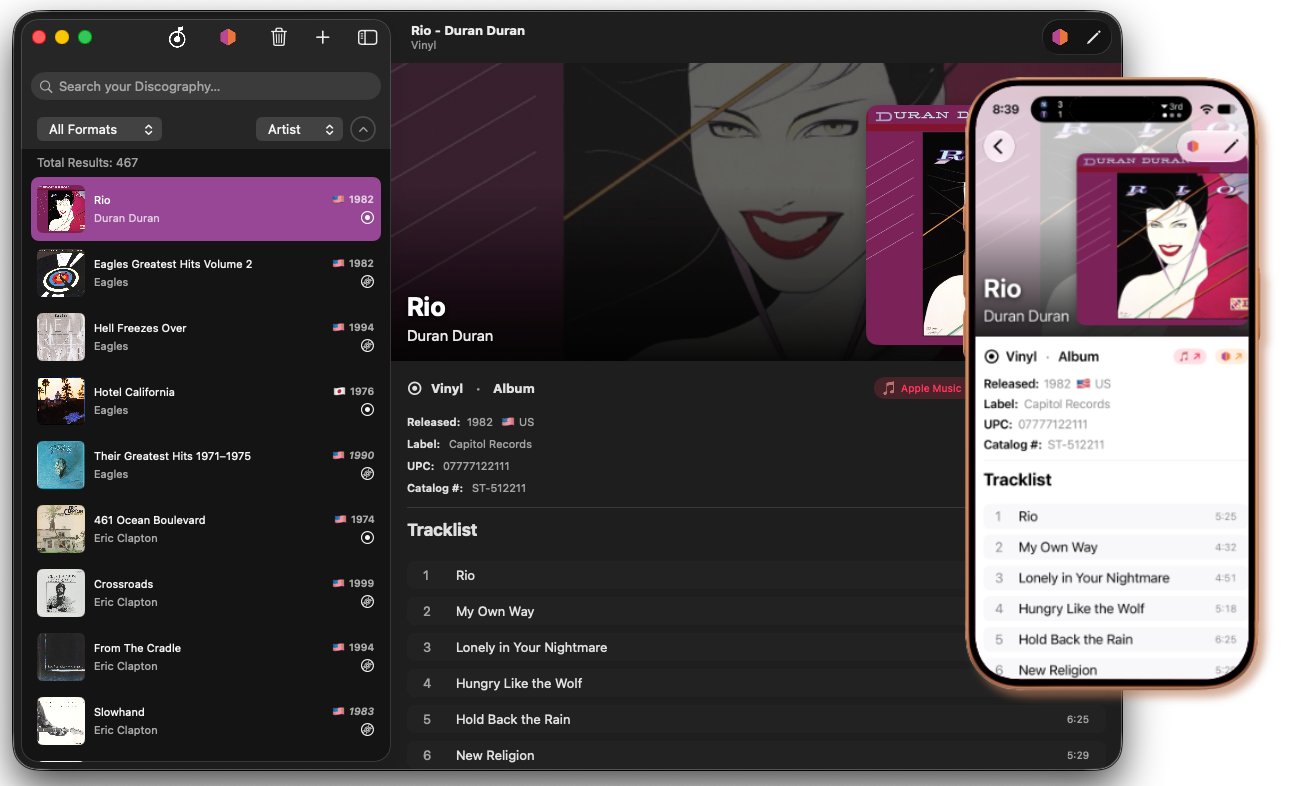Click the Capitol Records label in detail pane
This screenshot has width=1289, height=786.
pyautogui.click(x=490, y=444)
